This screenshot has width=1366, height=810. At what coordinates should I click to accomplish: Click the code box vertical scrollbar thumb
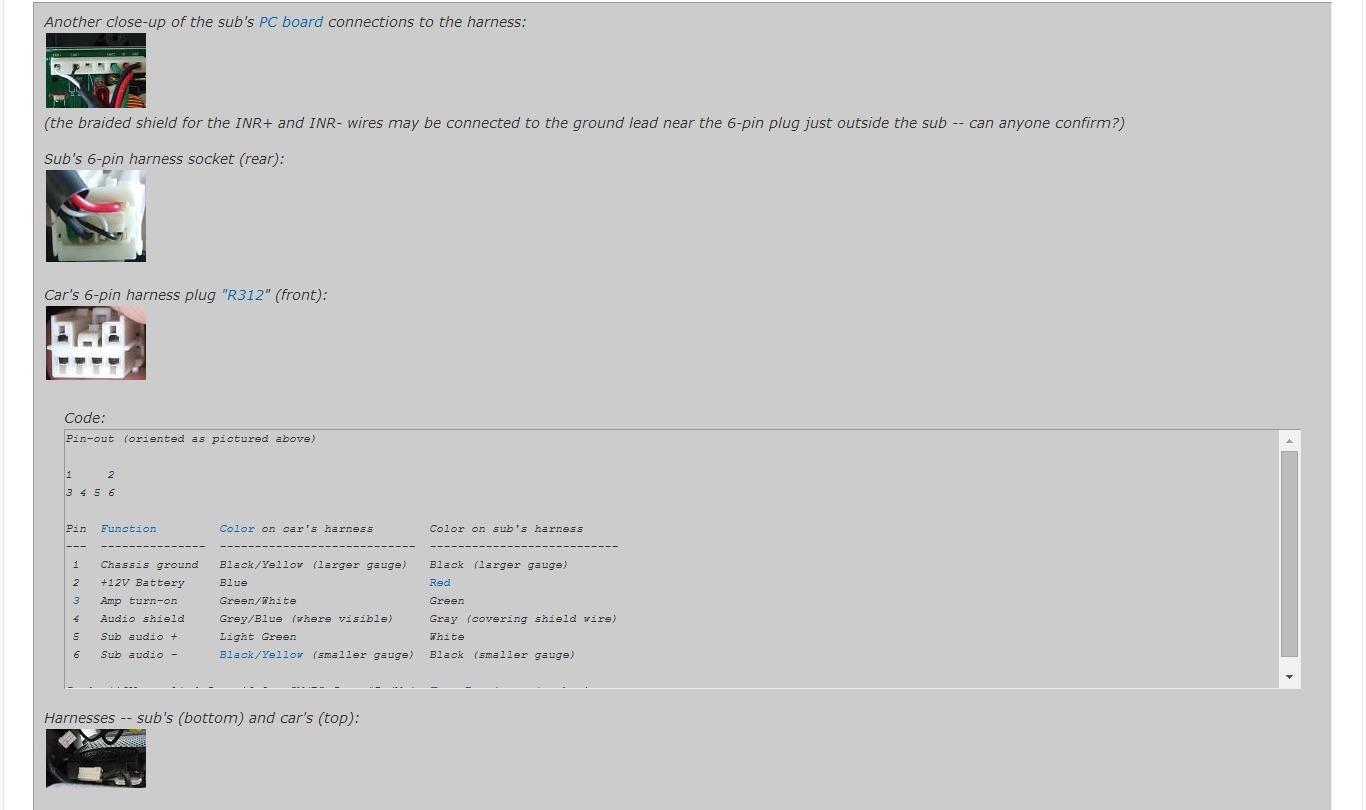[x=1289, y=553]
